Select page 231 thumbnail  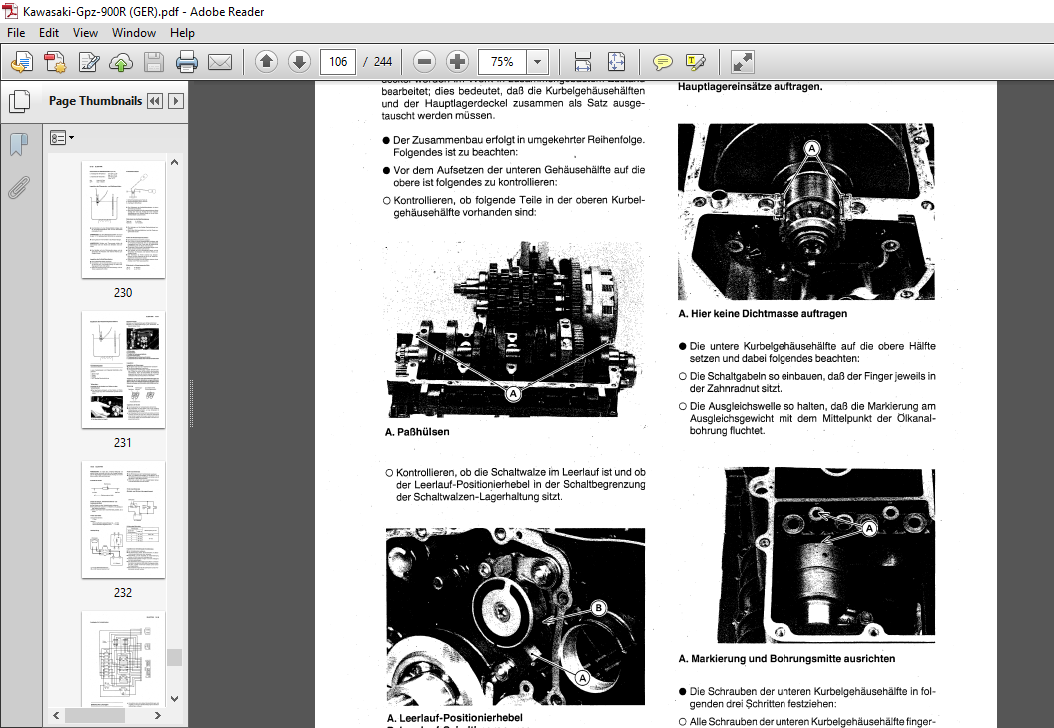(x=123, y=369)
